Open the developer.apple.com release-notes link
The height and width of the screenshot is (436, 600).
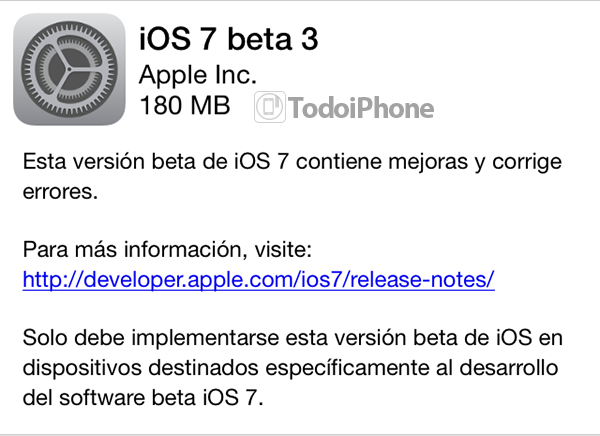259,279
